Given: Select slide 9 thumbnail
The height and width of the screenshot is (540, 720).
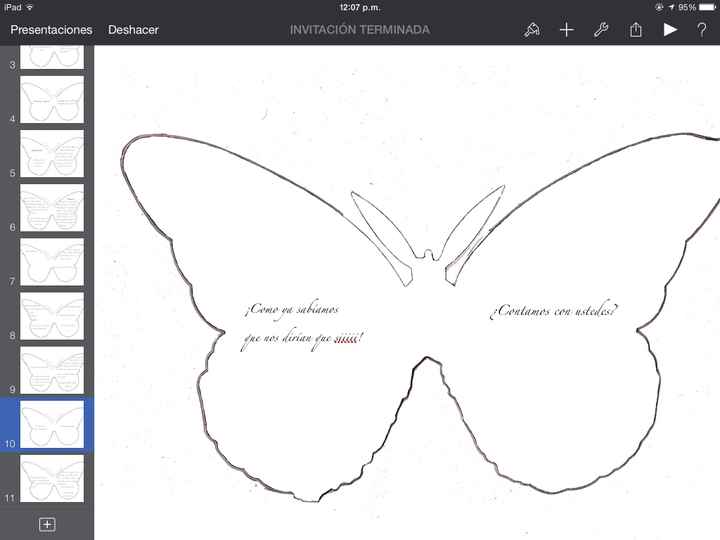Looking at the screenshot, I should tap(52, 370).
